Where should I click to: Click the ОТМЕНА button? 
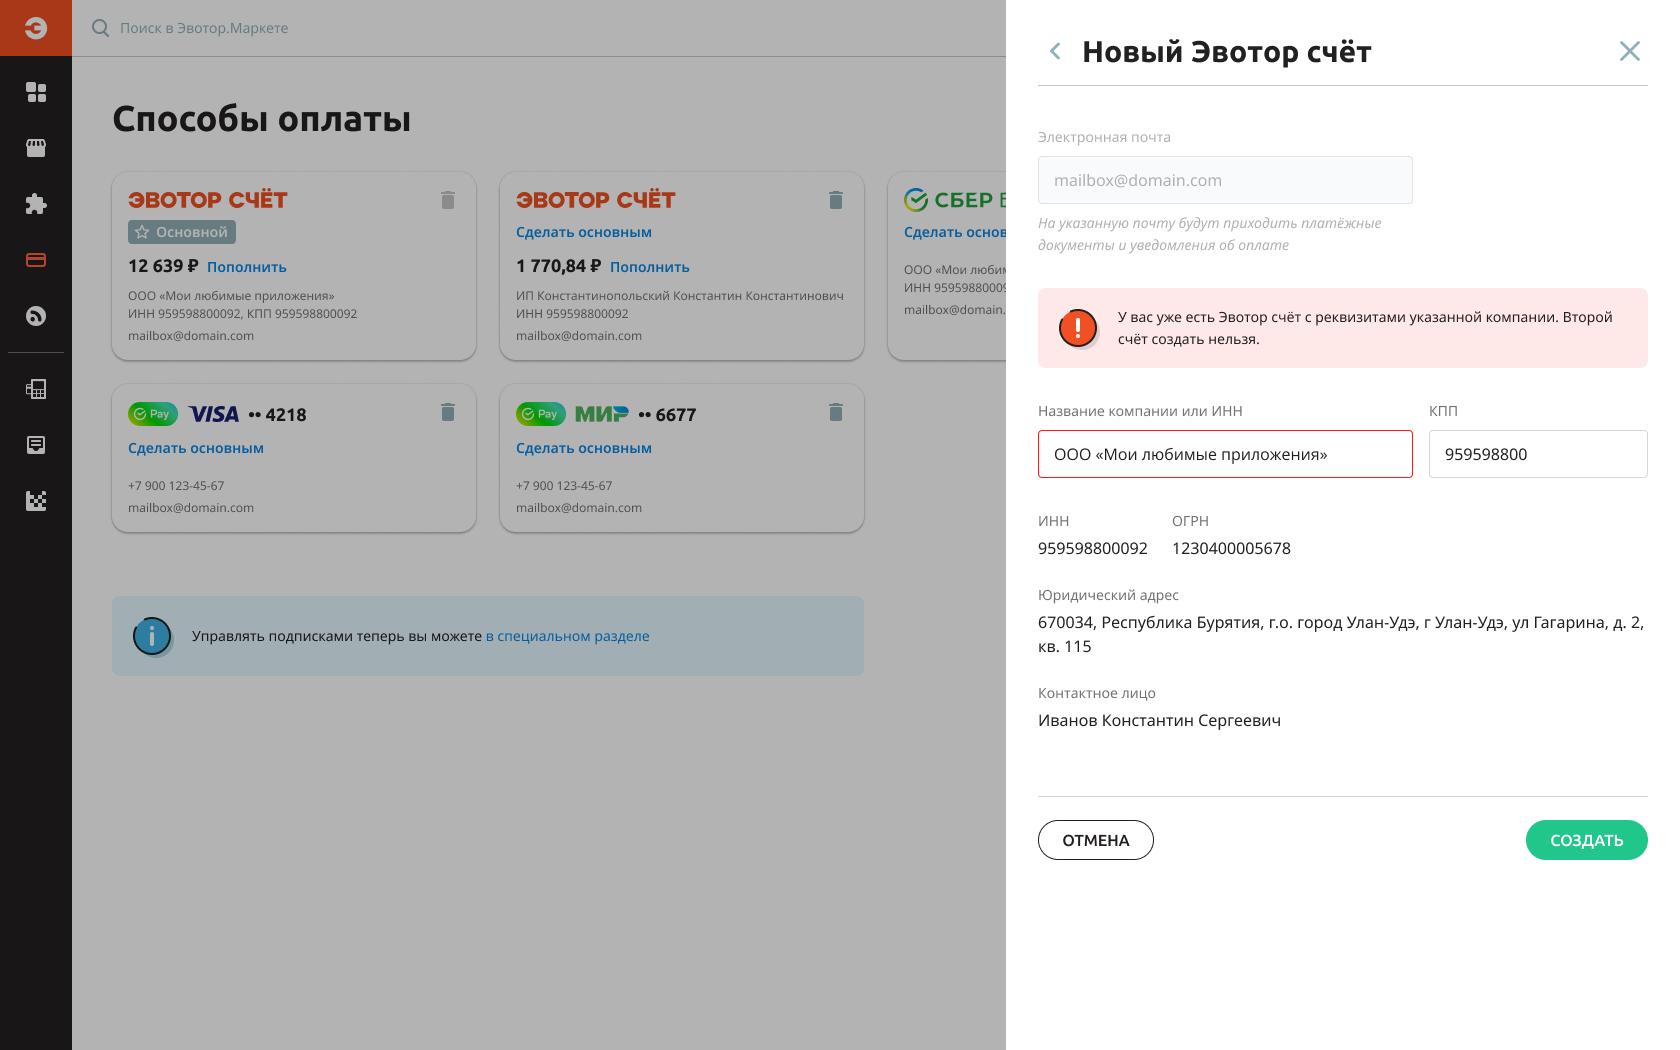click(x=1096, y=840)
